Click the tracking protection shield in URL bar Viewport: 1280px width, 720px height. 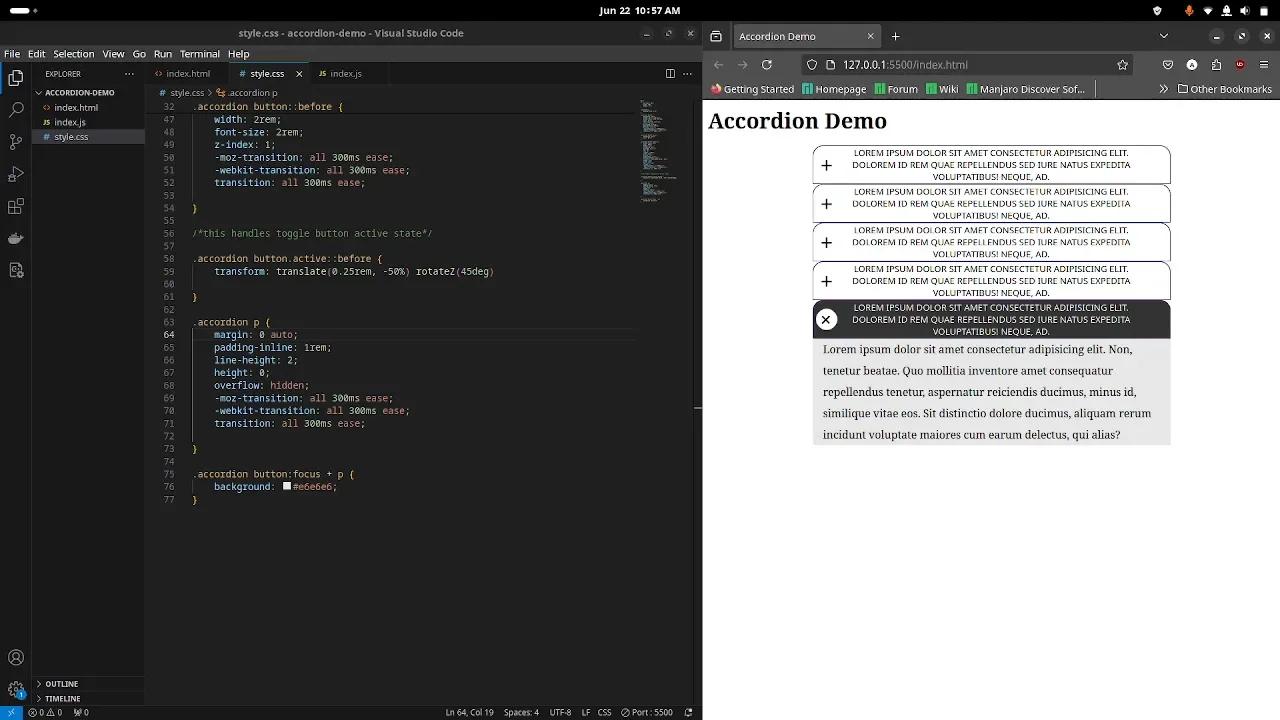click(812, 65)
